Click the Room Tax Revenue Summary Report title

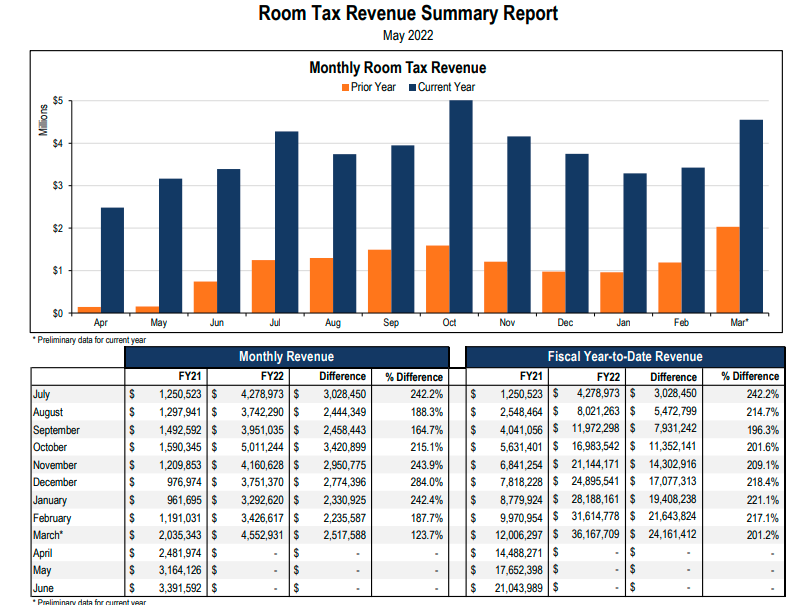408,13
